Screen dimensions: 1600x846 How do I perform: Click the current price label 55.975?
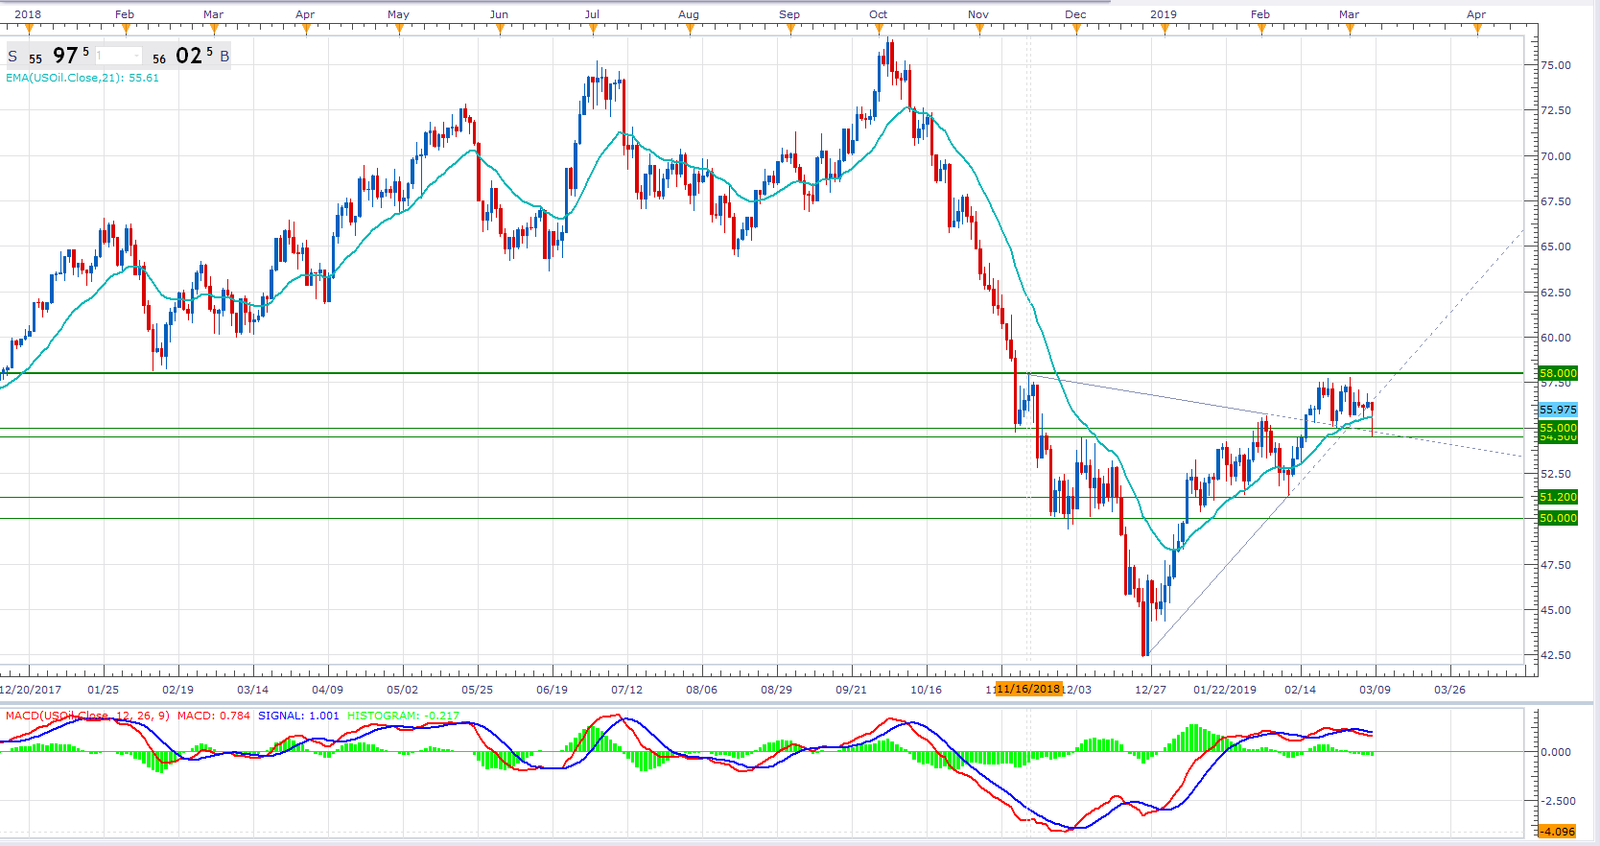pos(1558,410)
